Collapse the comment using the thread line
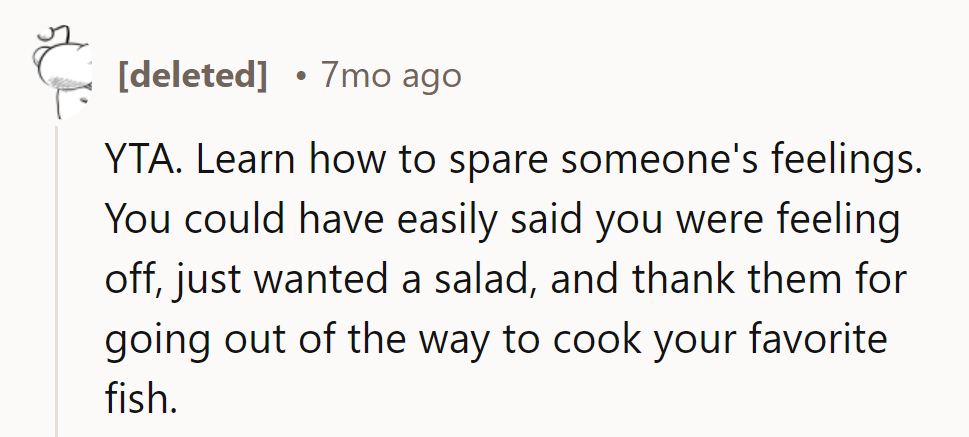This screenshot has width=969, height=437. click(56, 280)
